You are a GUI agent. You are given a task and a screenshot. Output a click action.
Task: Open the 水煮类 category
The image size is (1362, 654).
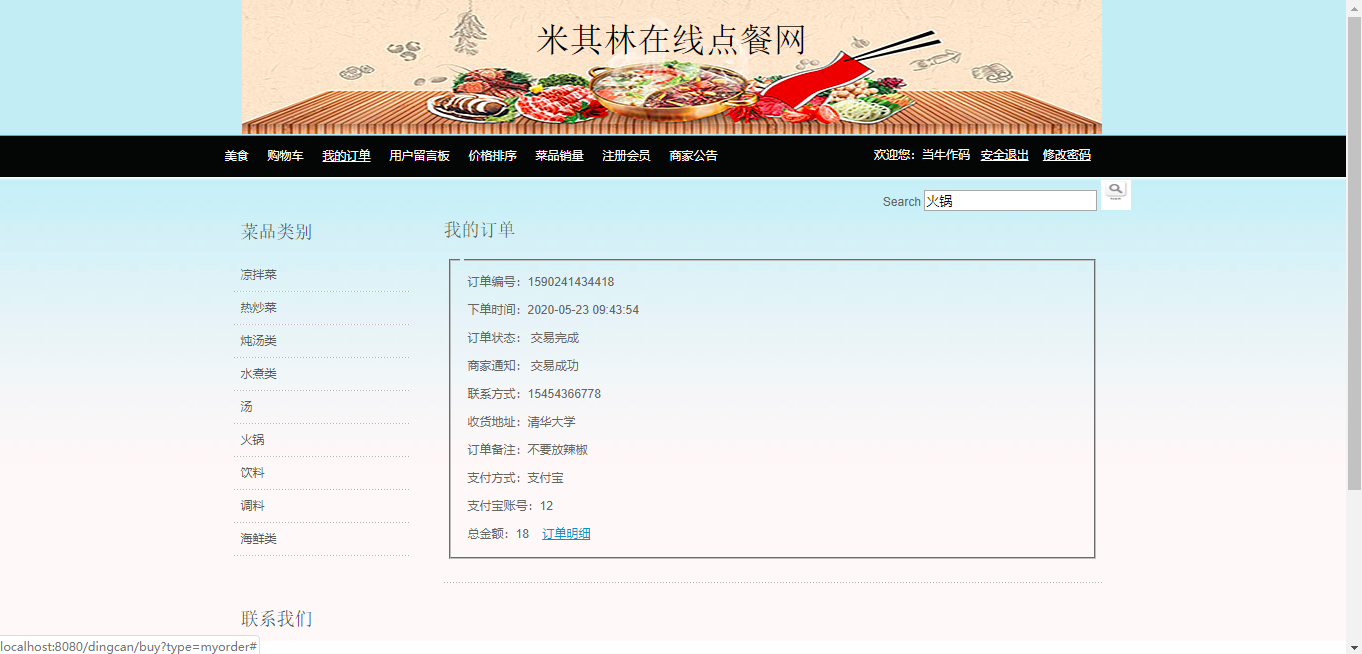[258, 374]
